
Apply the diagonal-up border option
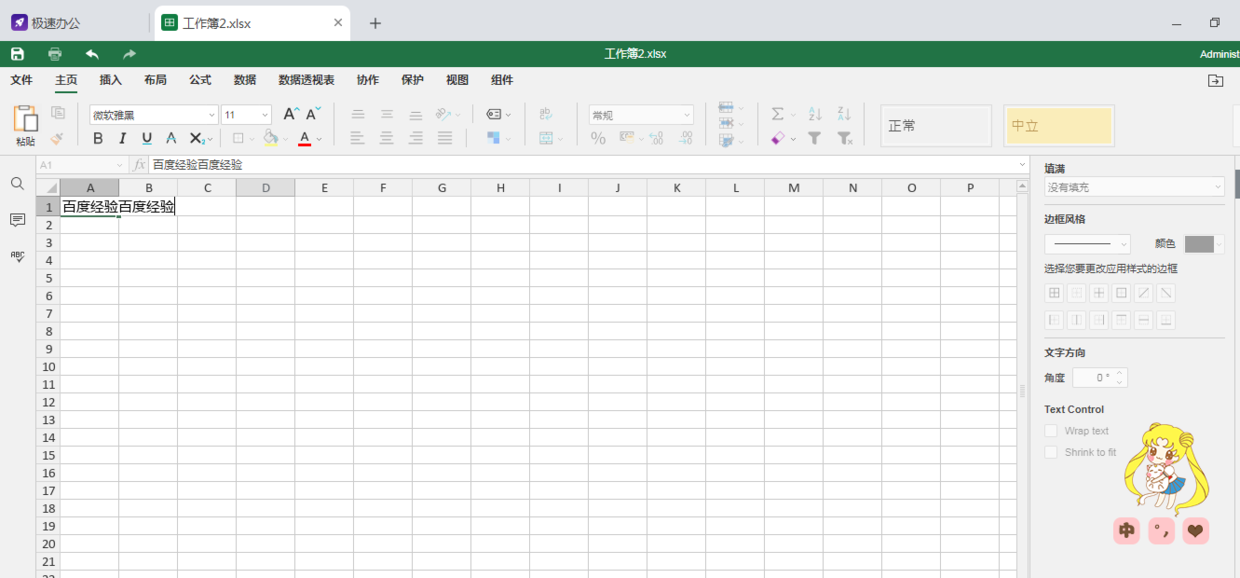point(1144,293)
